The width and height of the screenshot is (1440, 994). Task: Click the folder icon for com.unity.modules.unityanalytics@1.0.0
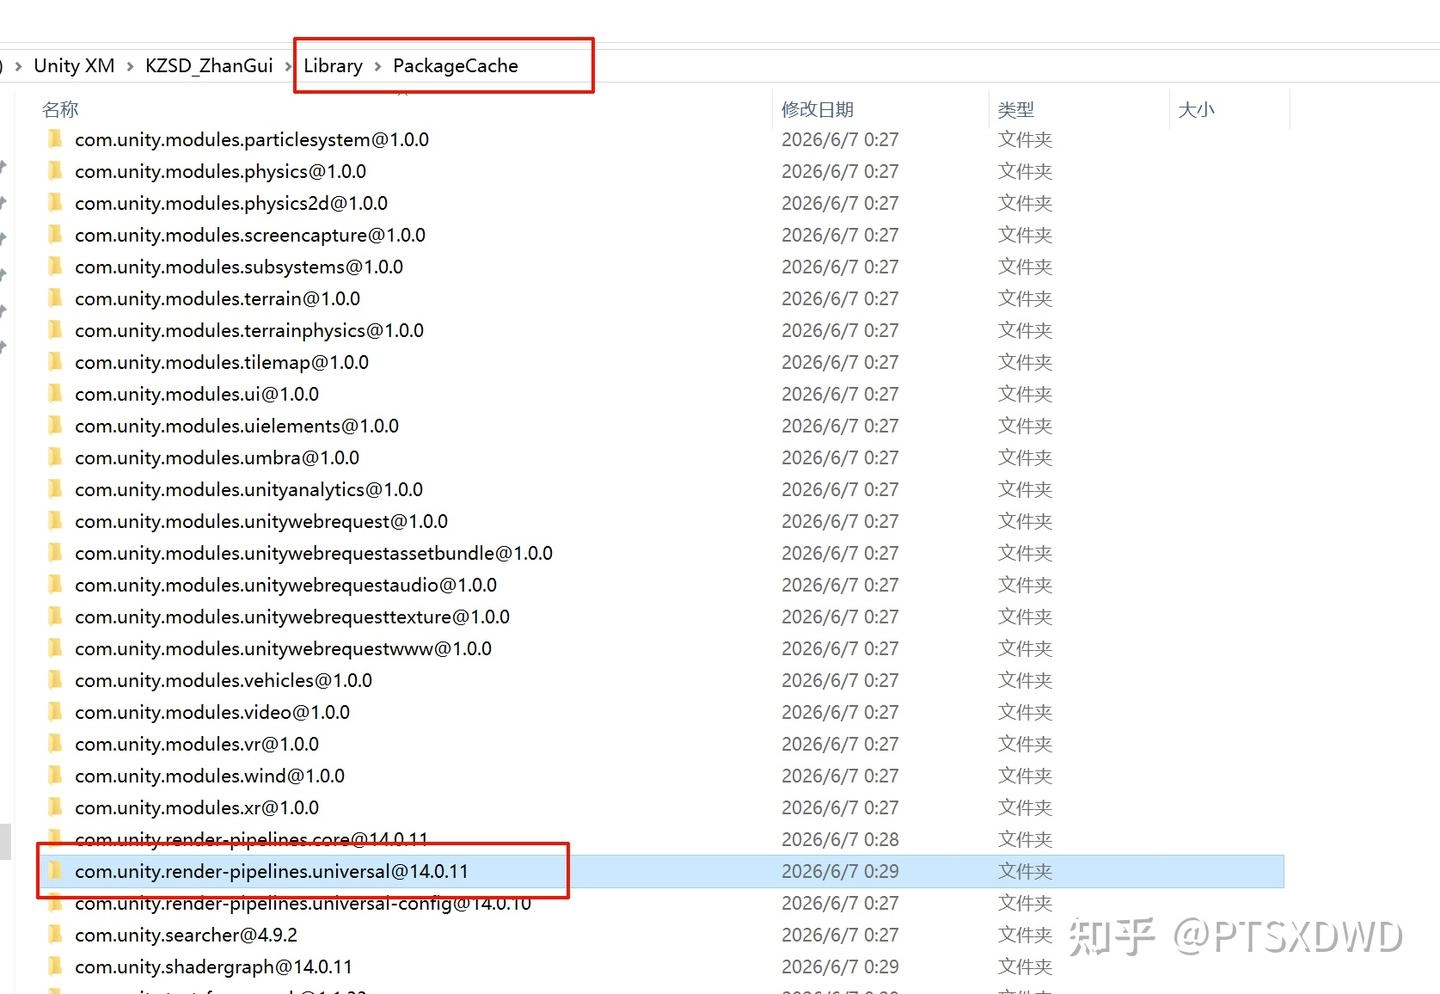click(55, 489)
